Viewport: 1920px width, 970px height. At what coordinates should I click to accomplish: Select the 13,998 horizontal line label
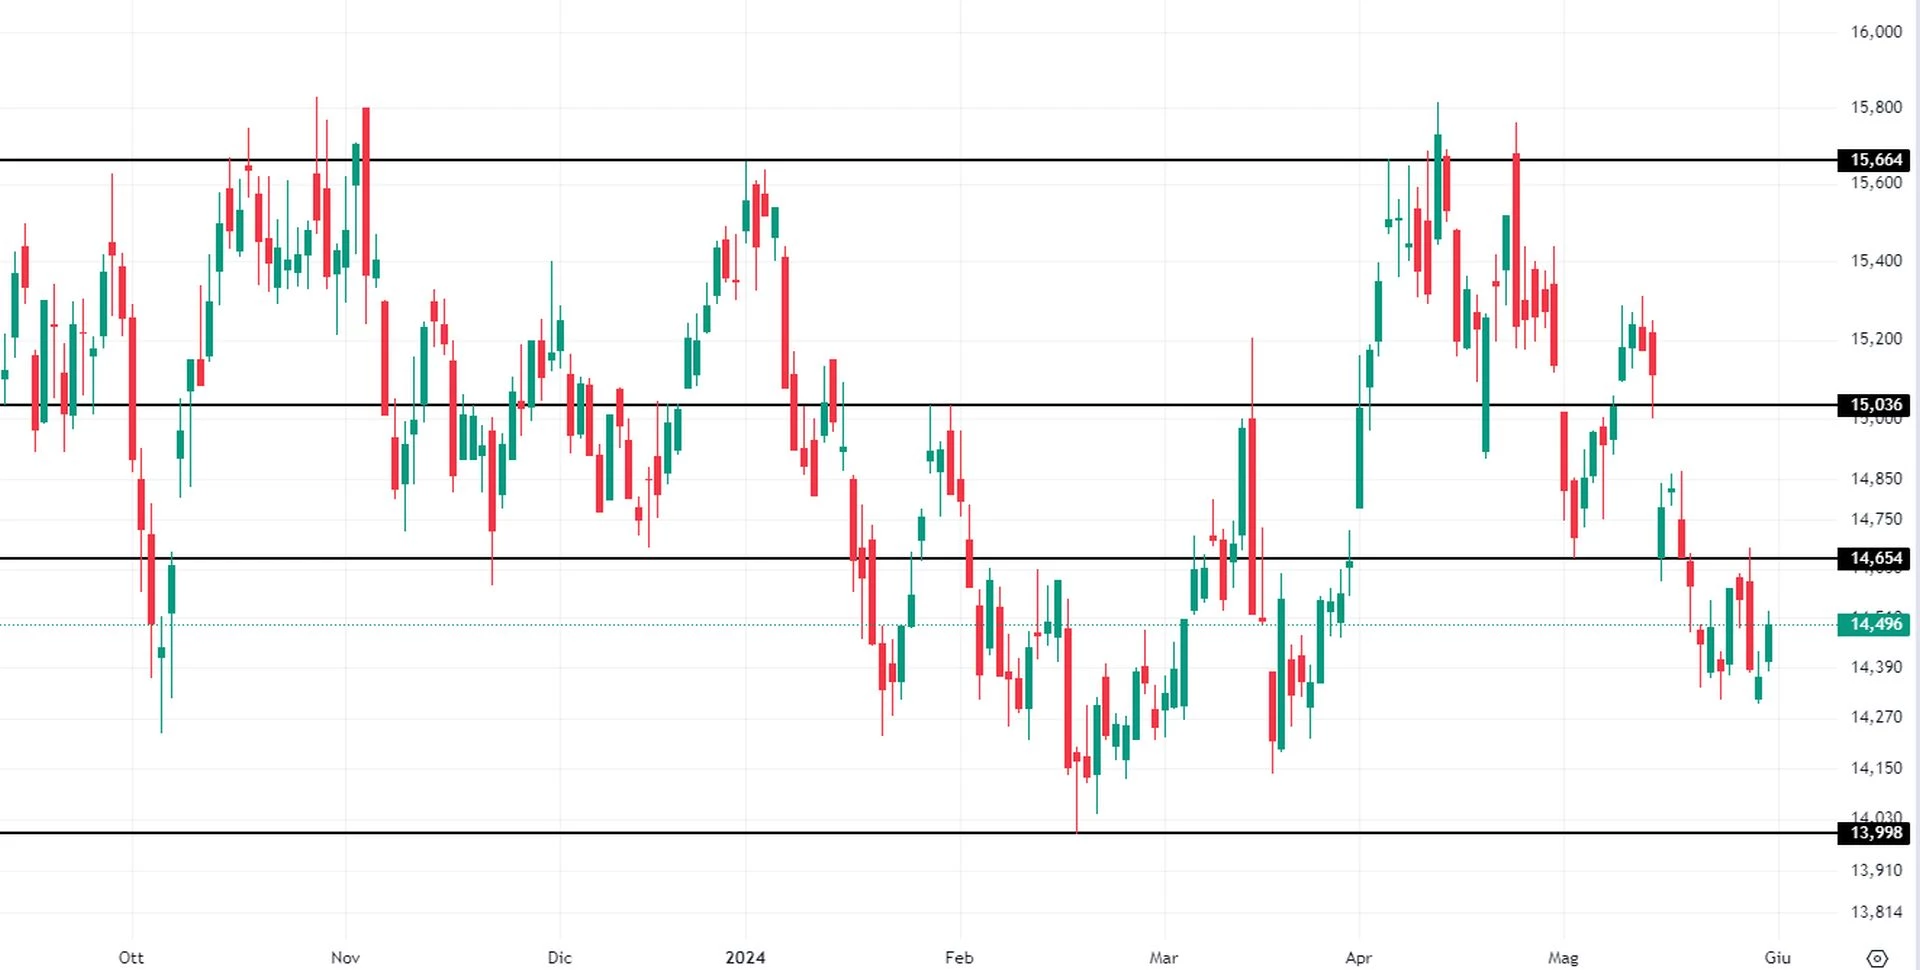[1874, 833]
